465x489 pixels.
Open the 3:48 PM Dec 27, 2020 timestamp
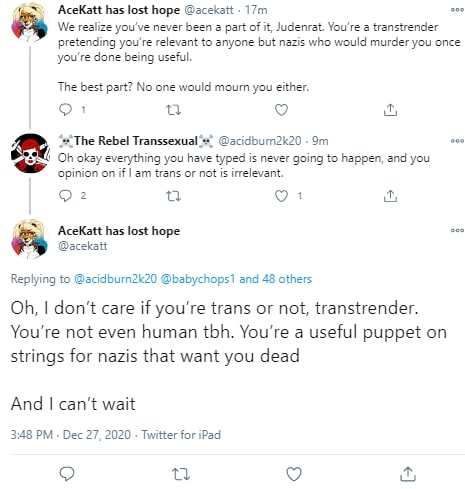tap(71, 435)
